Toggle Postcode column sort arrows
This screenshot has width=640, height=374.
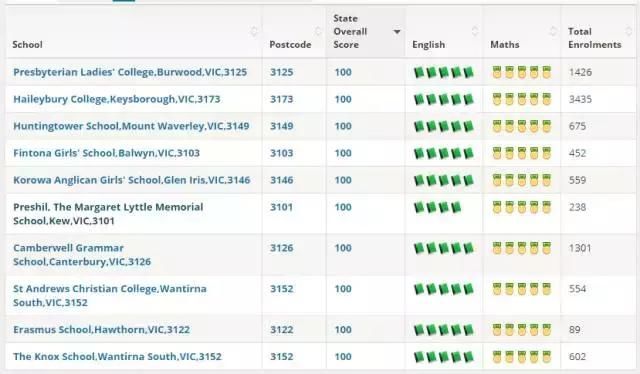[x=318, y=31]
